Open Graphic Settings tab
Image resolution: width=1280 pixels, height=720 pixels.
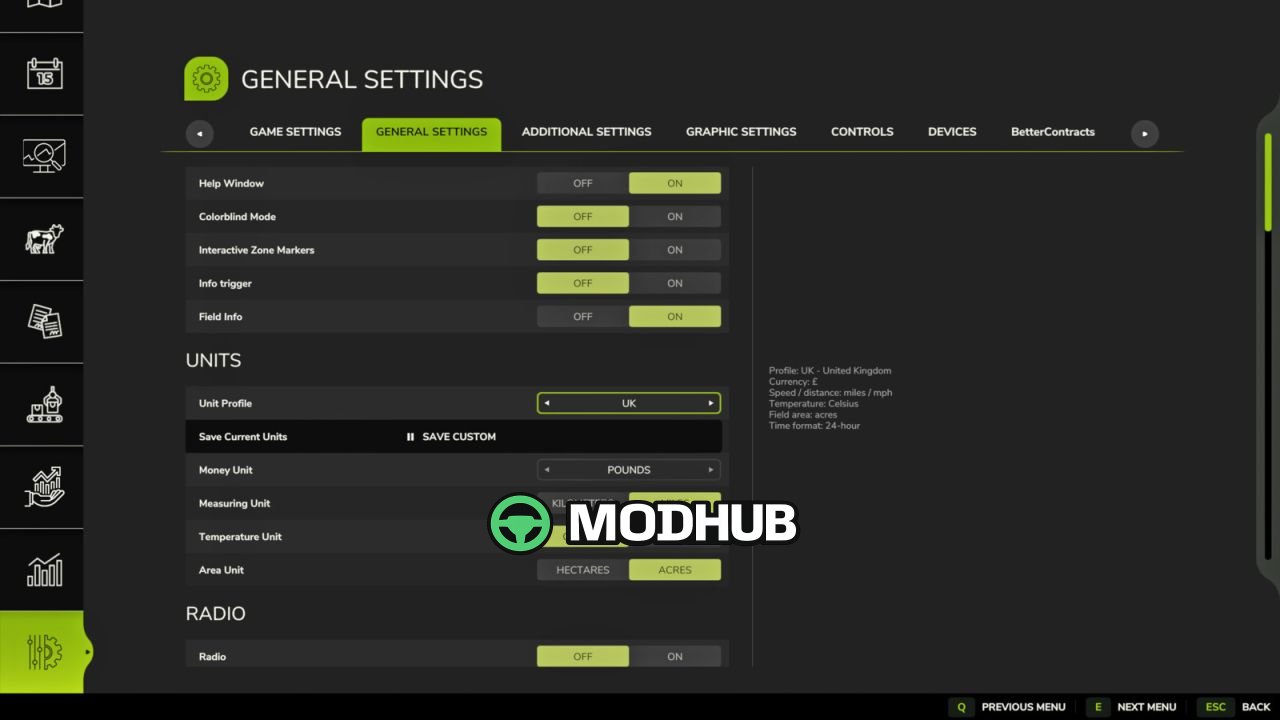(741, 132)
